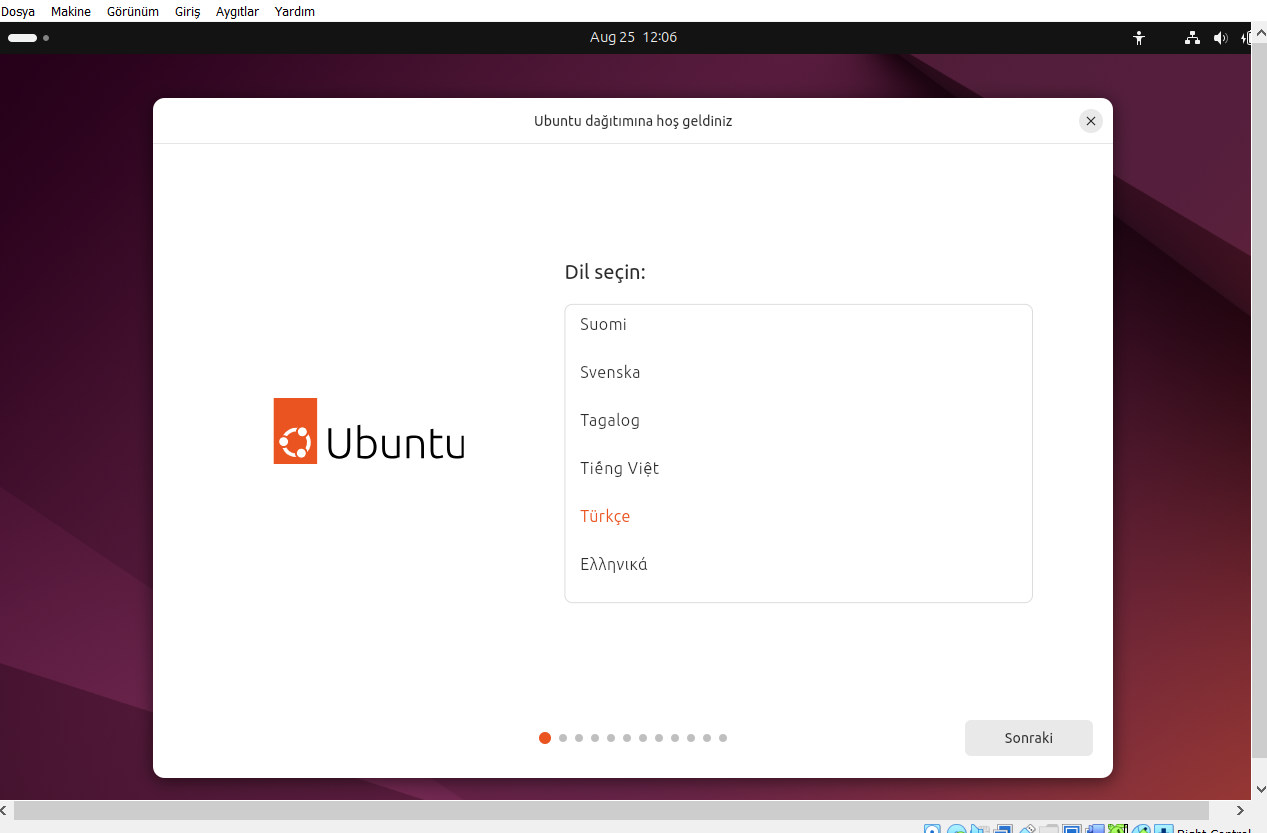This screenshot has width=1267, height=833.
Task: Choose Tagalog as the language
Action: coord(798,420)
